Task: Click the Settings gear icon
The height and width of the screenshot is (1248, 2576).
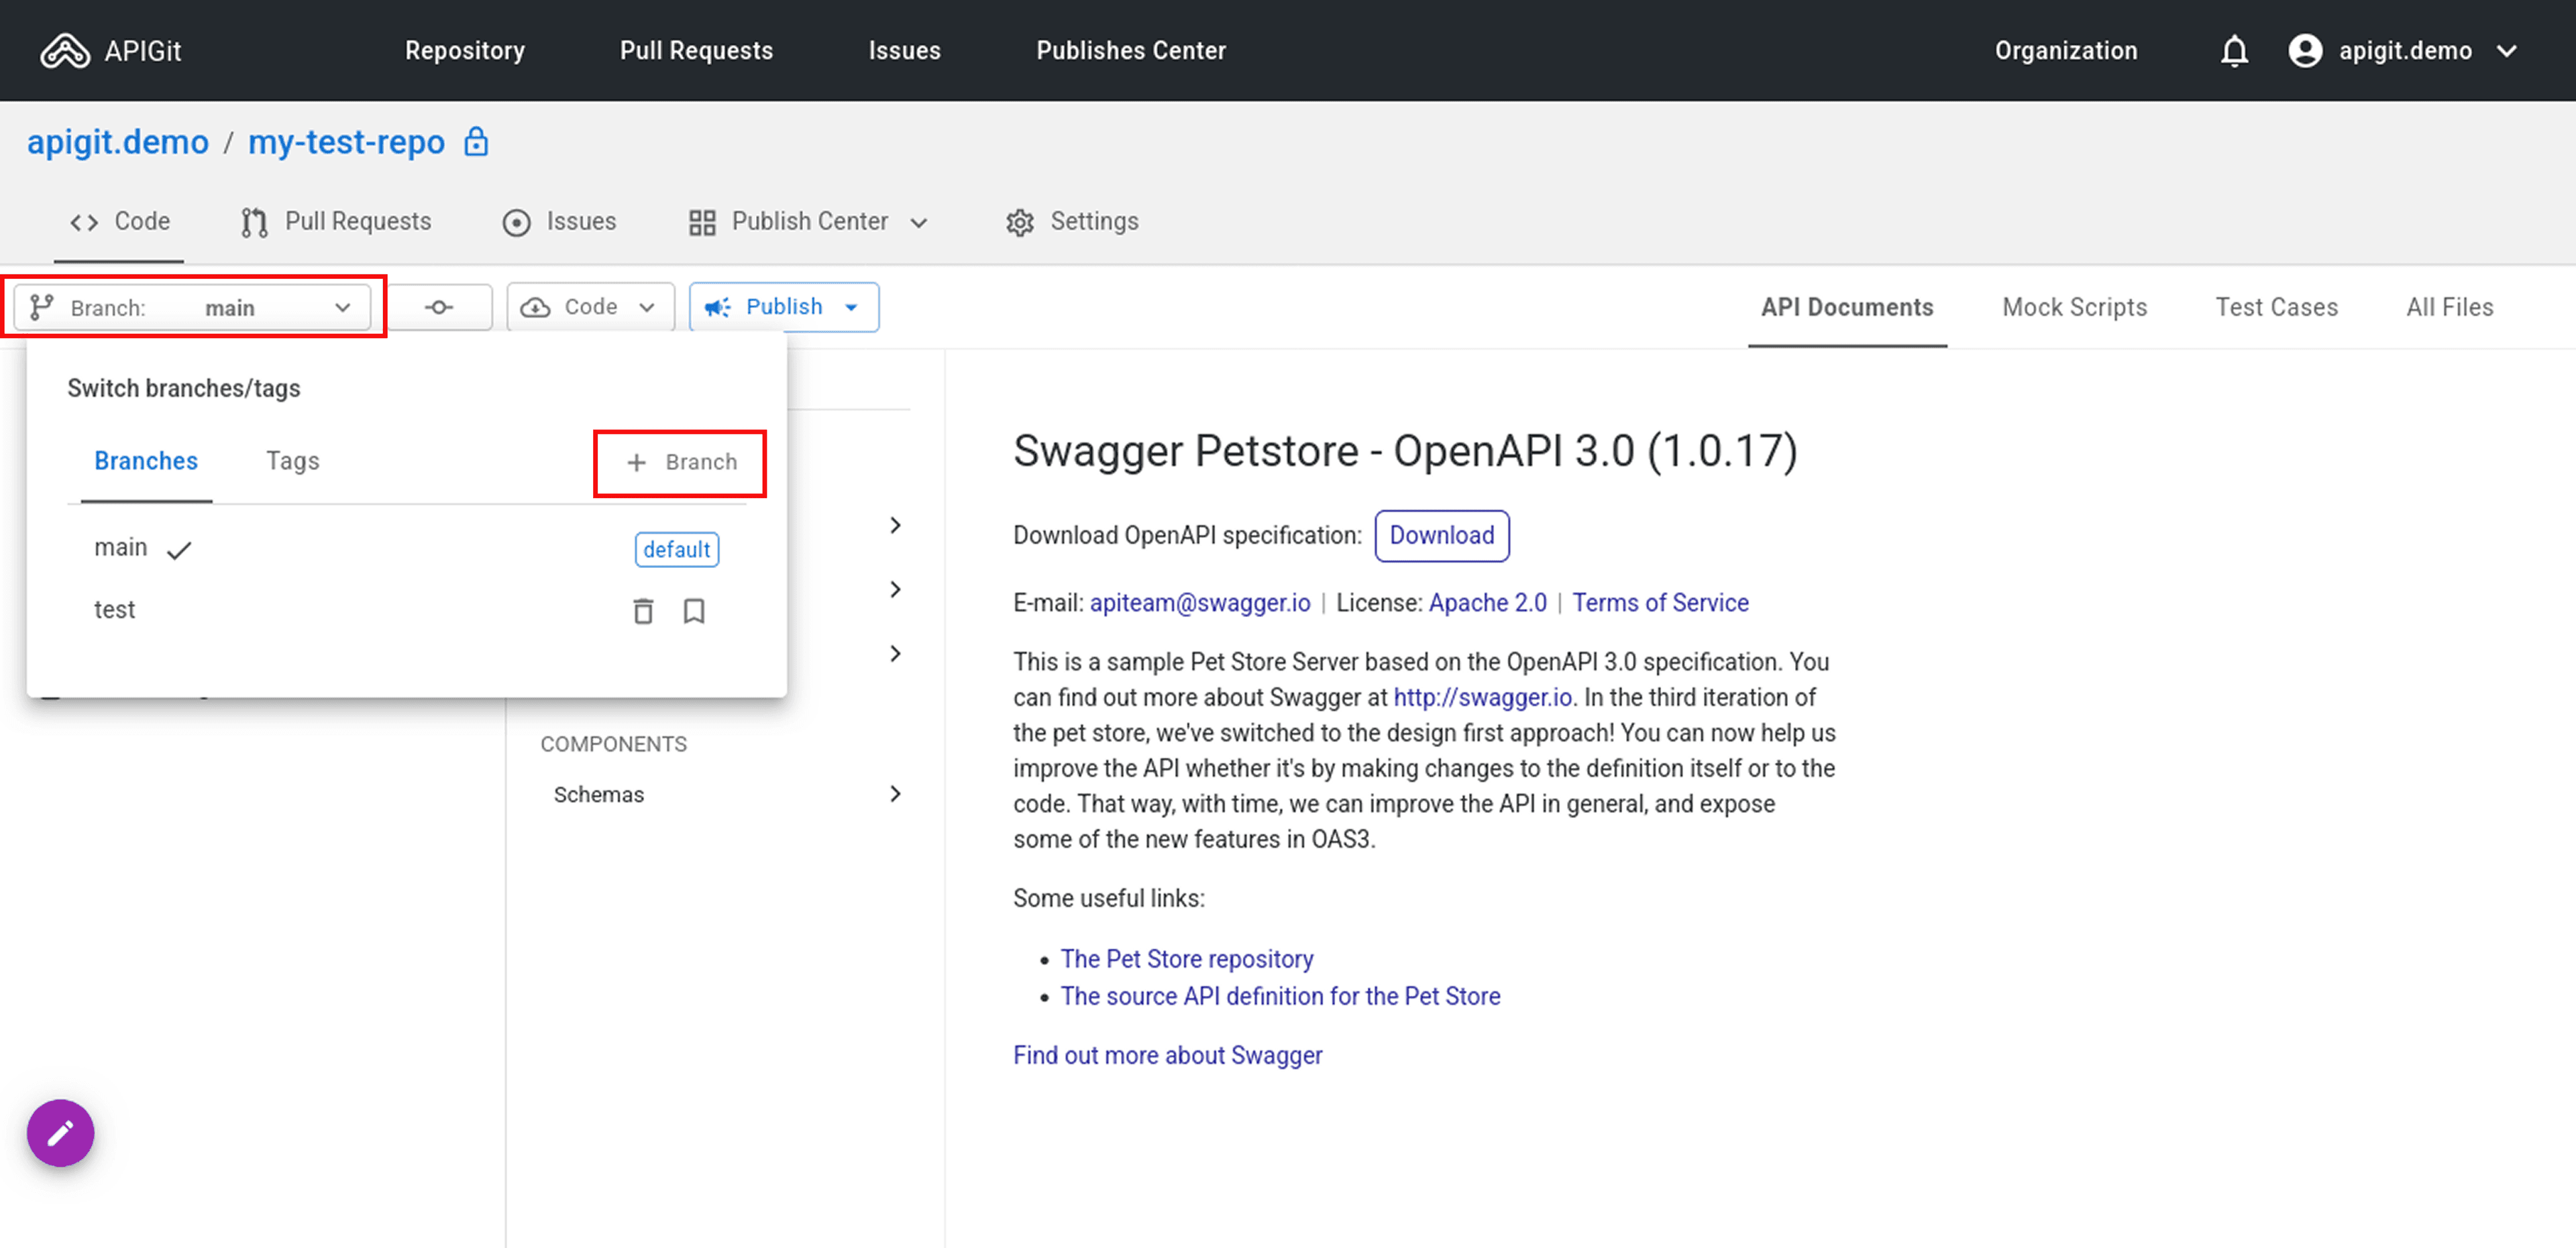Action: click(1019, 222)
